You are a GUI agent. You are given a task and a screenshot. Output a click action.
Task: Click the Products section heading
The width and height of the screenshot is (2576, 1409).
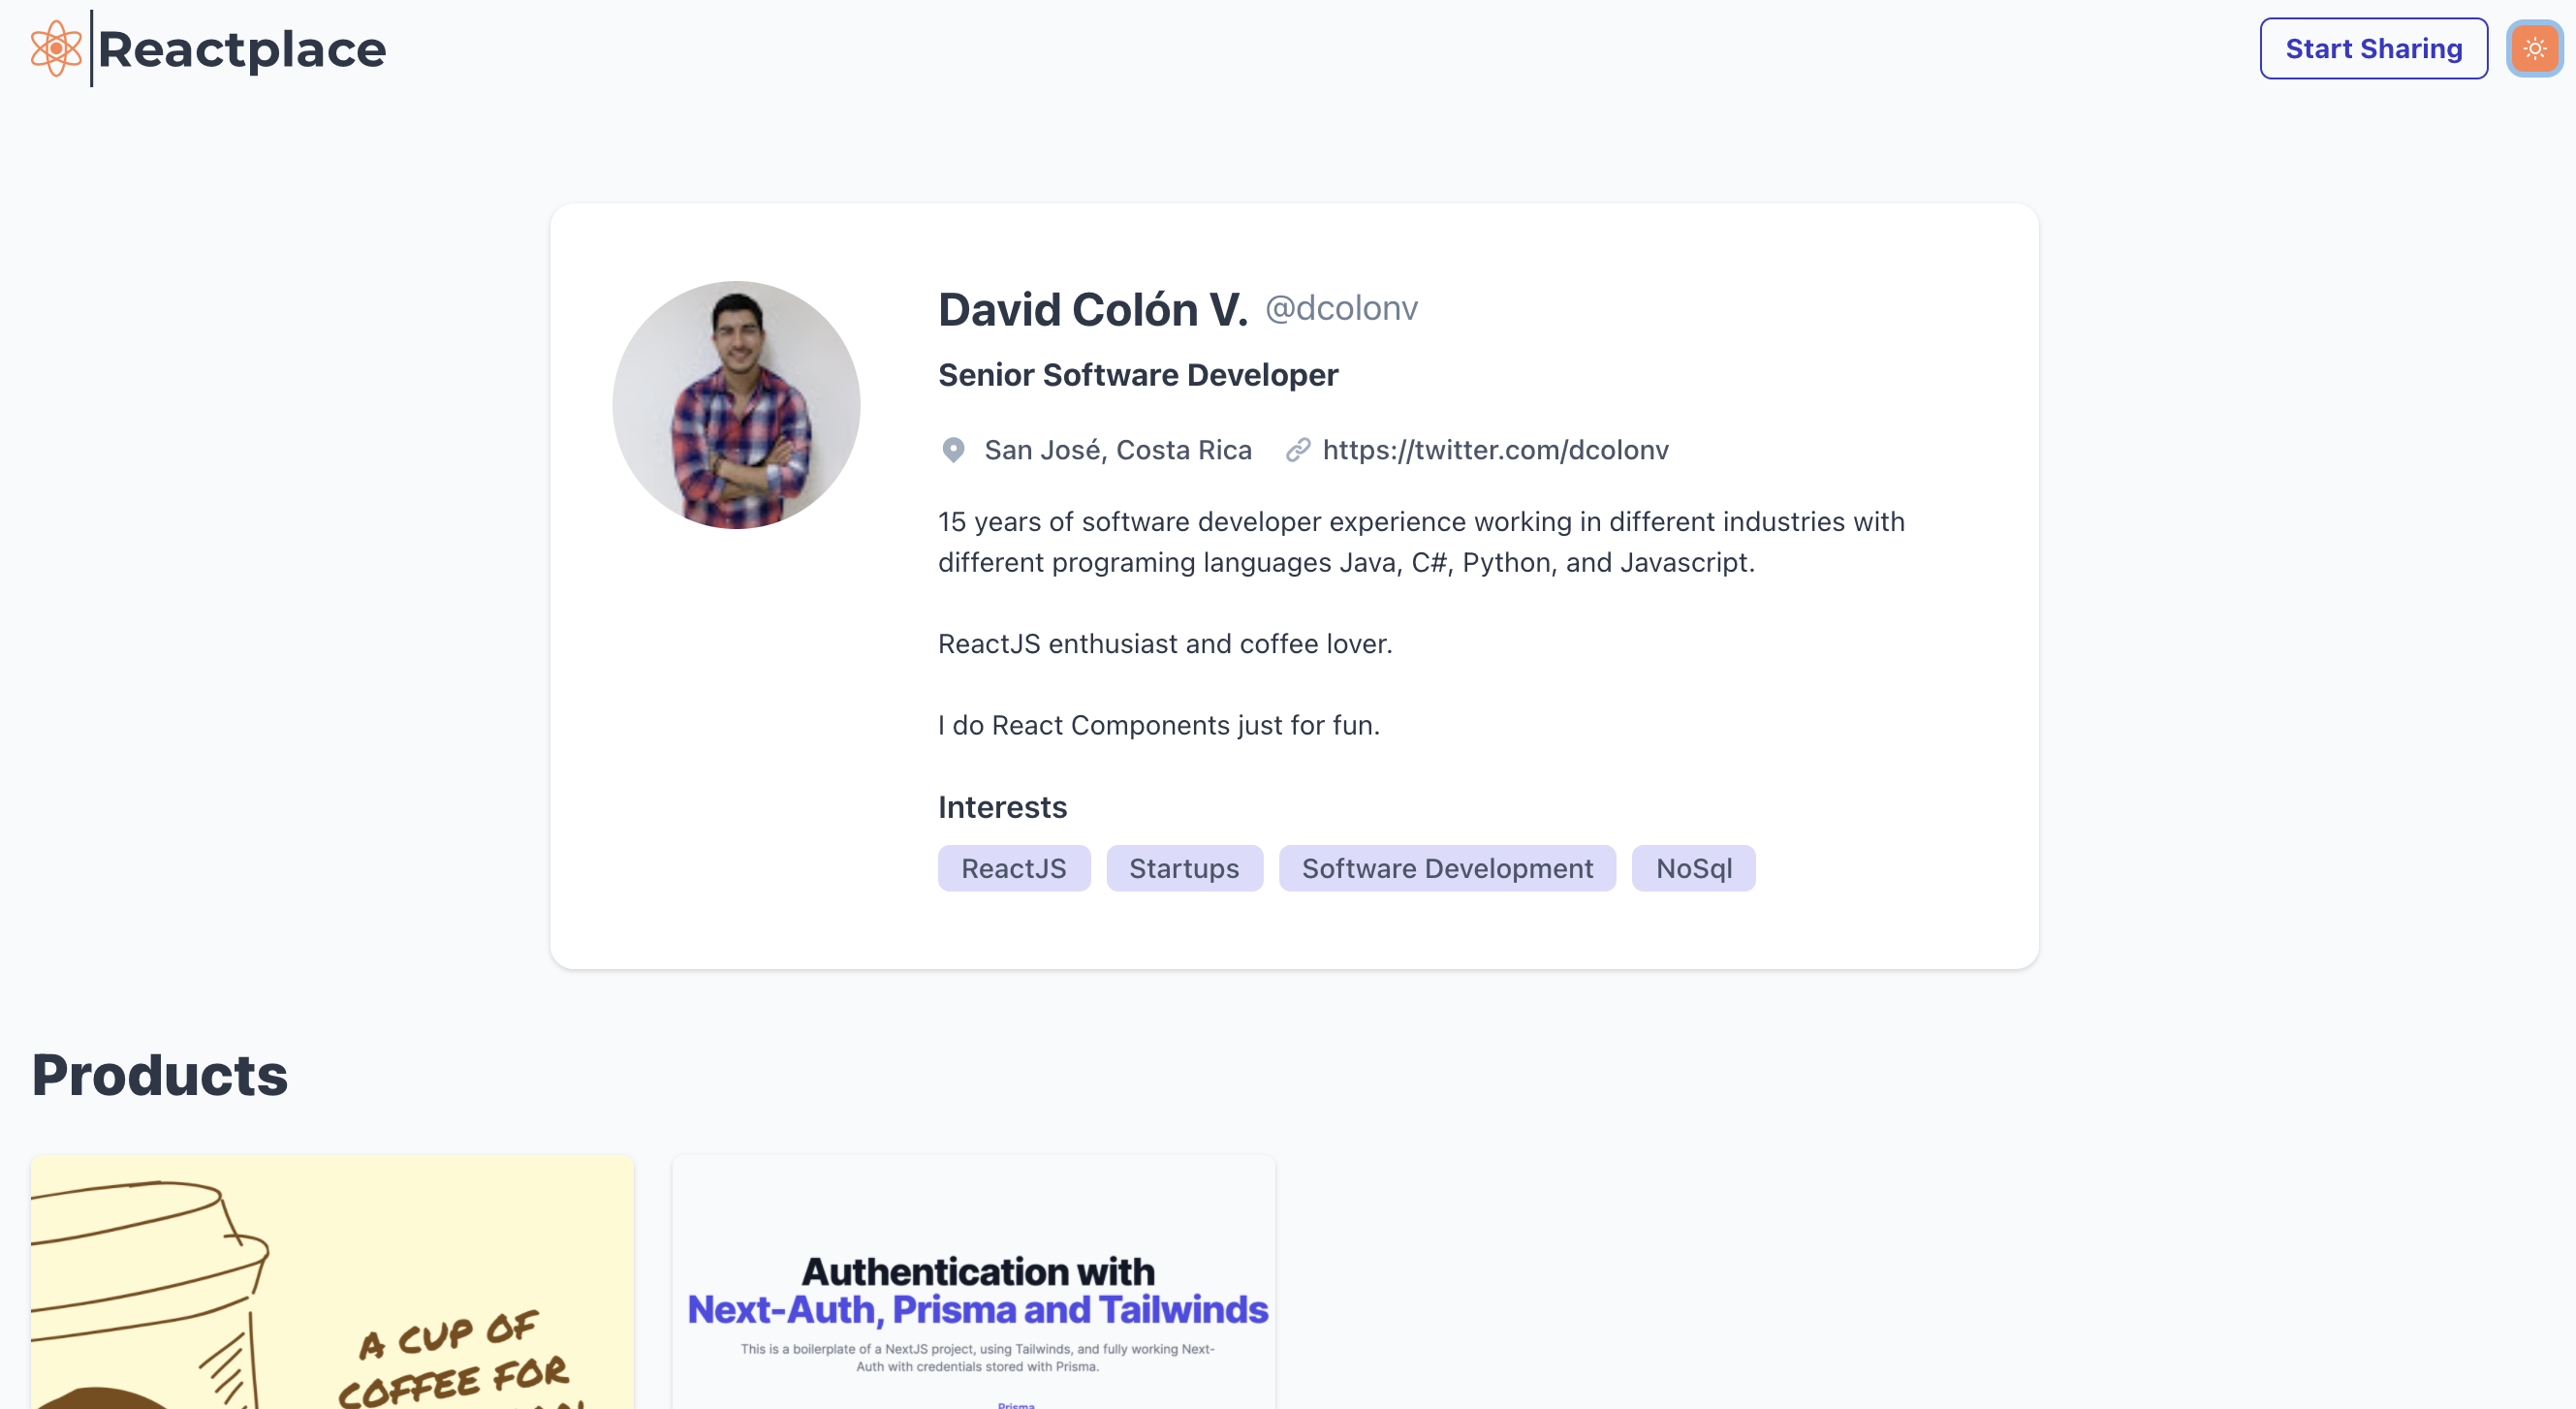click(x=159, y=1075)
